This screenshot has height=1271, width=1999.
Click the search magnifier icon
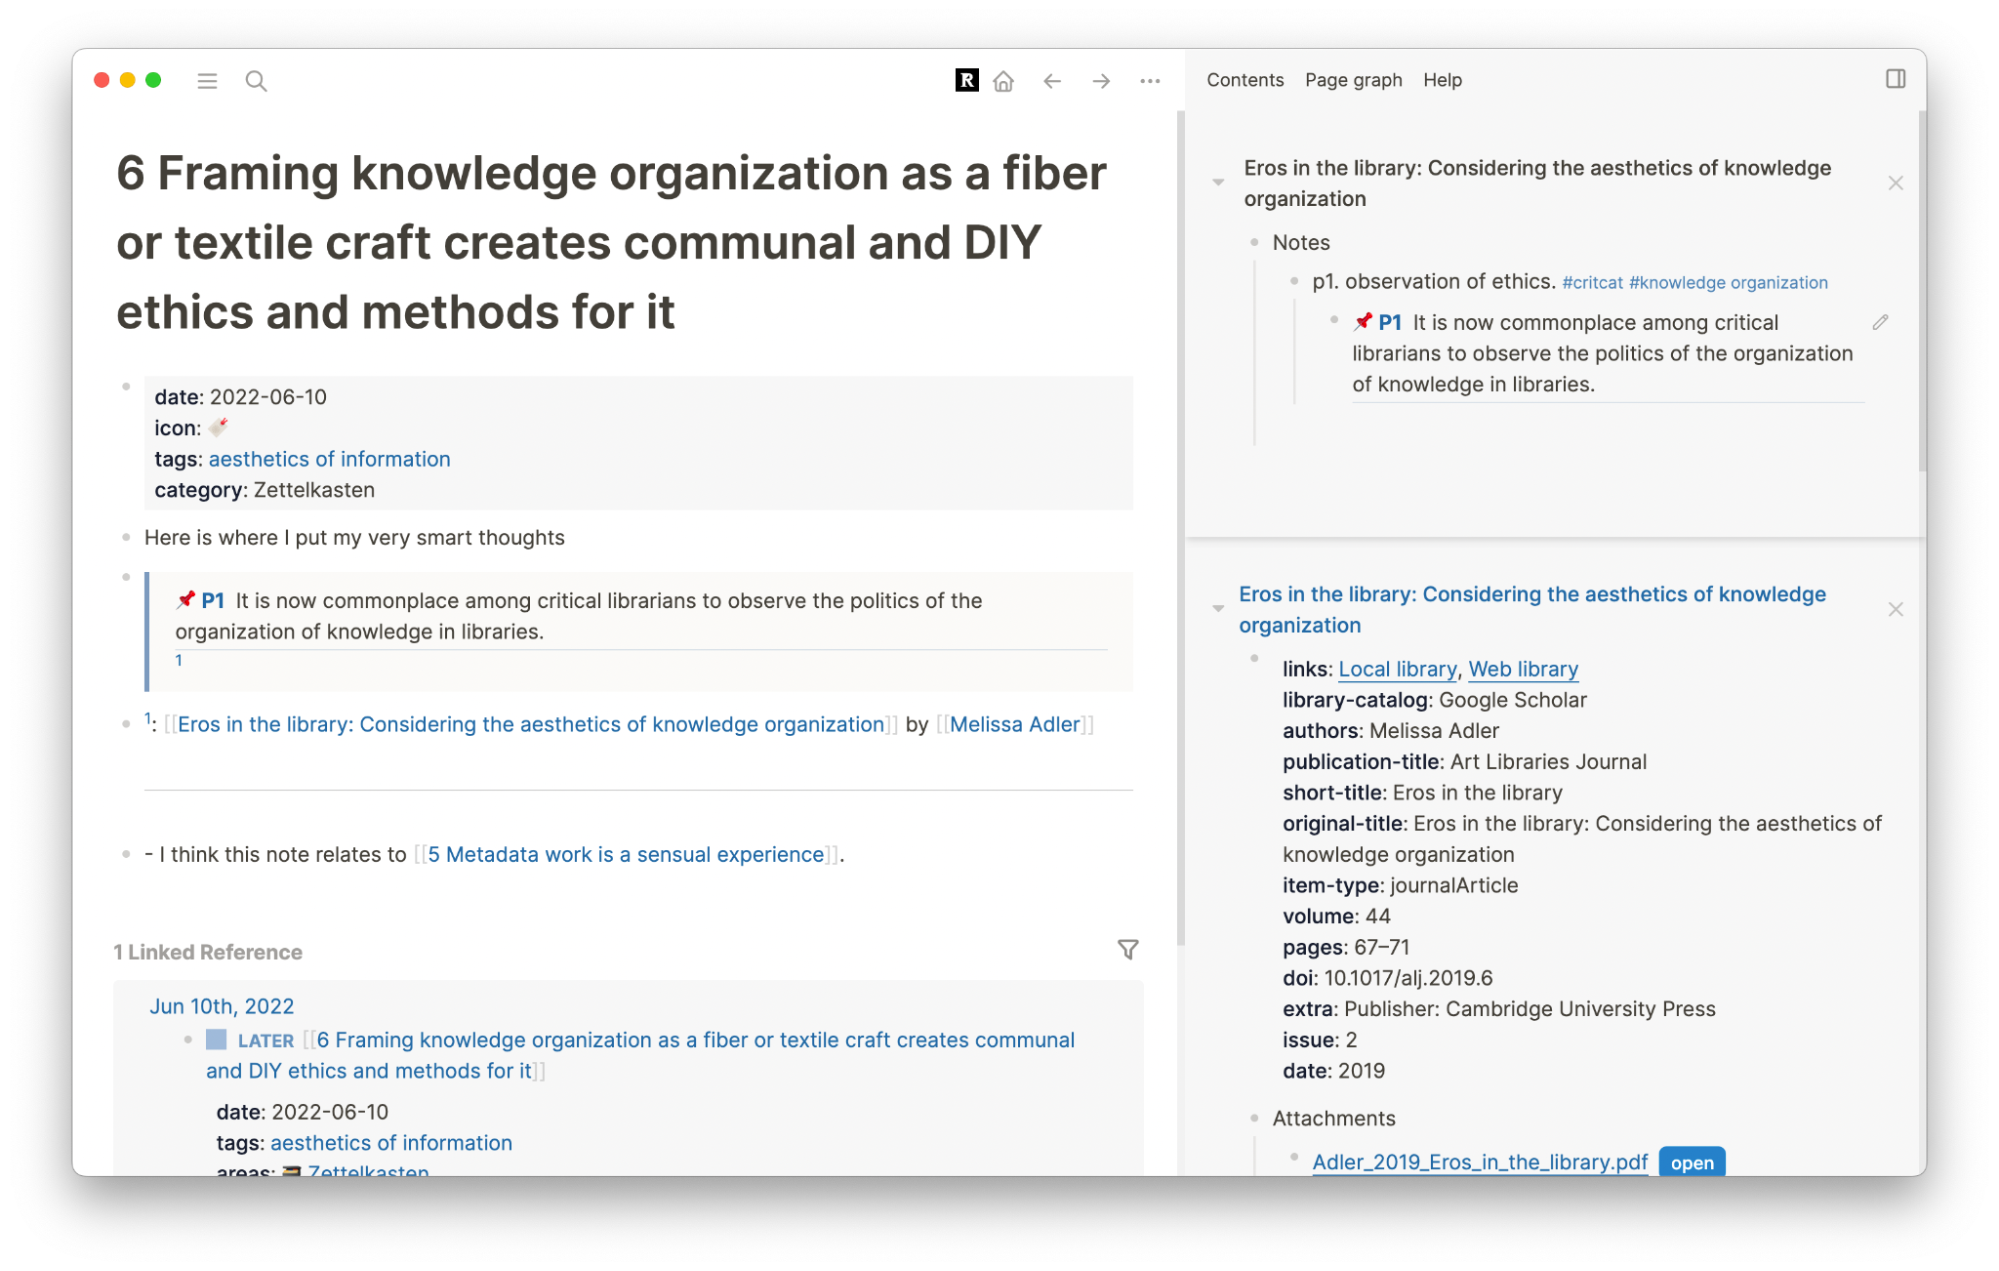pos(256,81)
